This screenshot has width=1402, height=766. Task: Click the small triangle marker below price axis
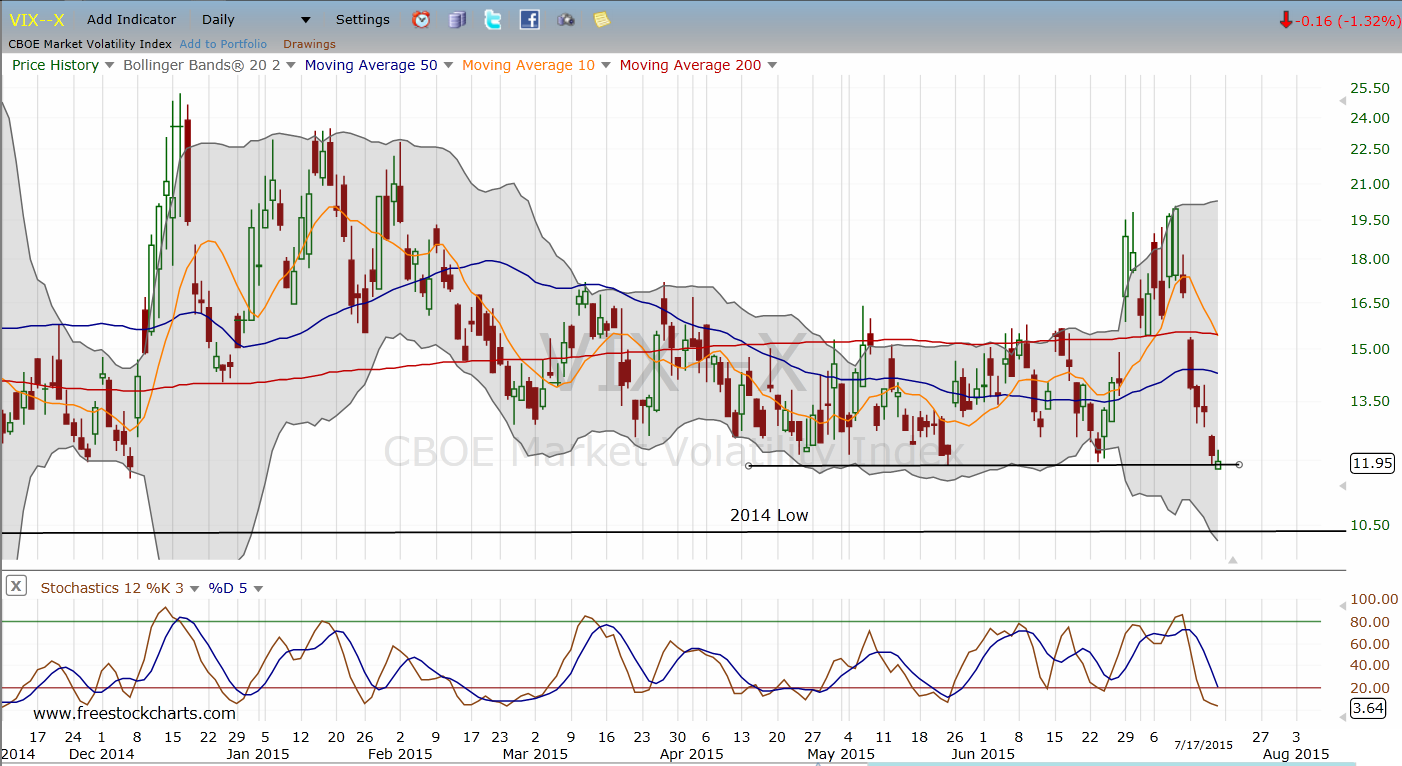1232,560
